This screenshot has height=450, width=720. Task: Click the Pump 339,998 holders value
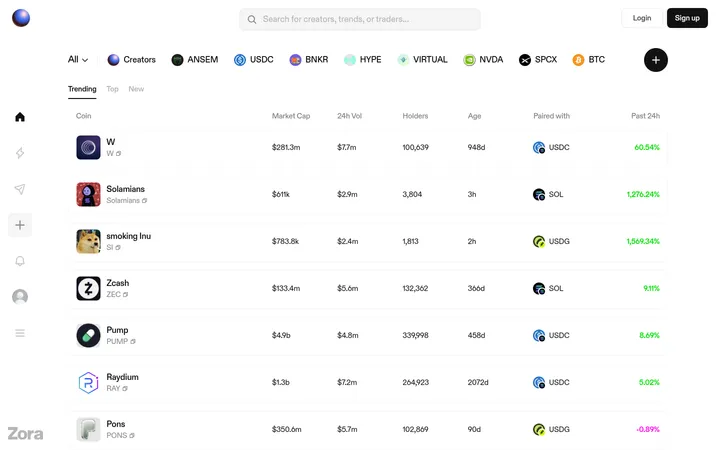415,335
